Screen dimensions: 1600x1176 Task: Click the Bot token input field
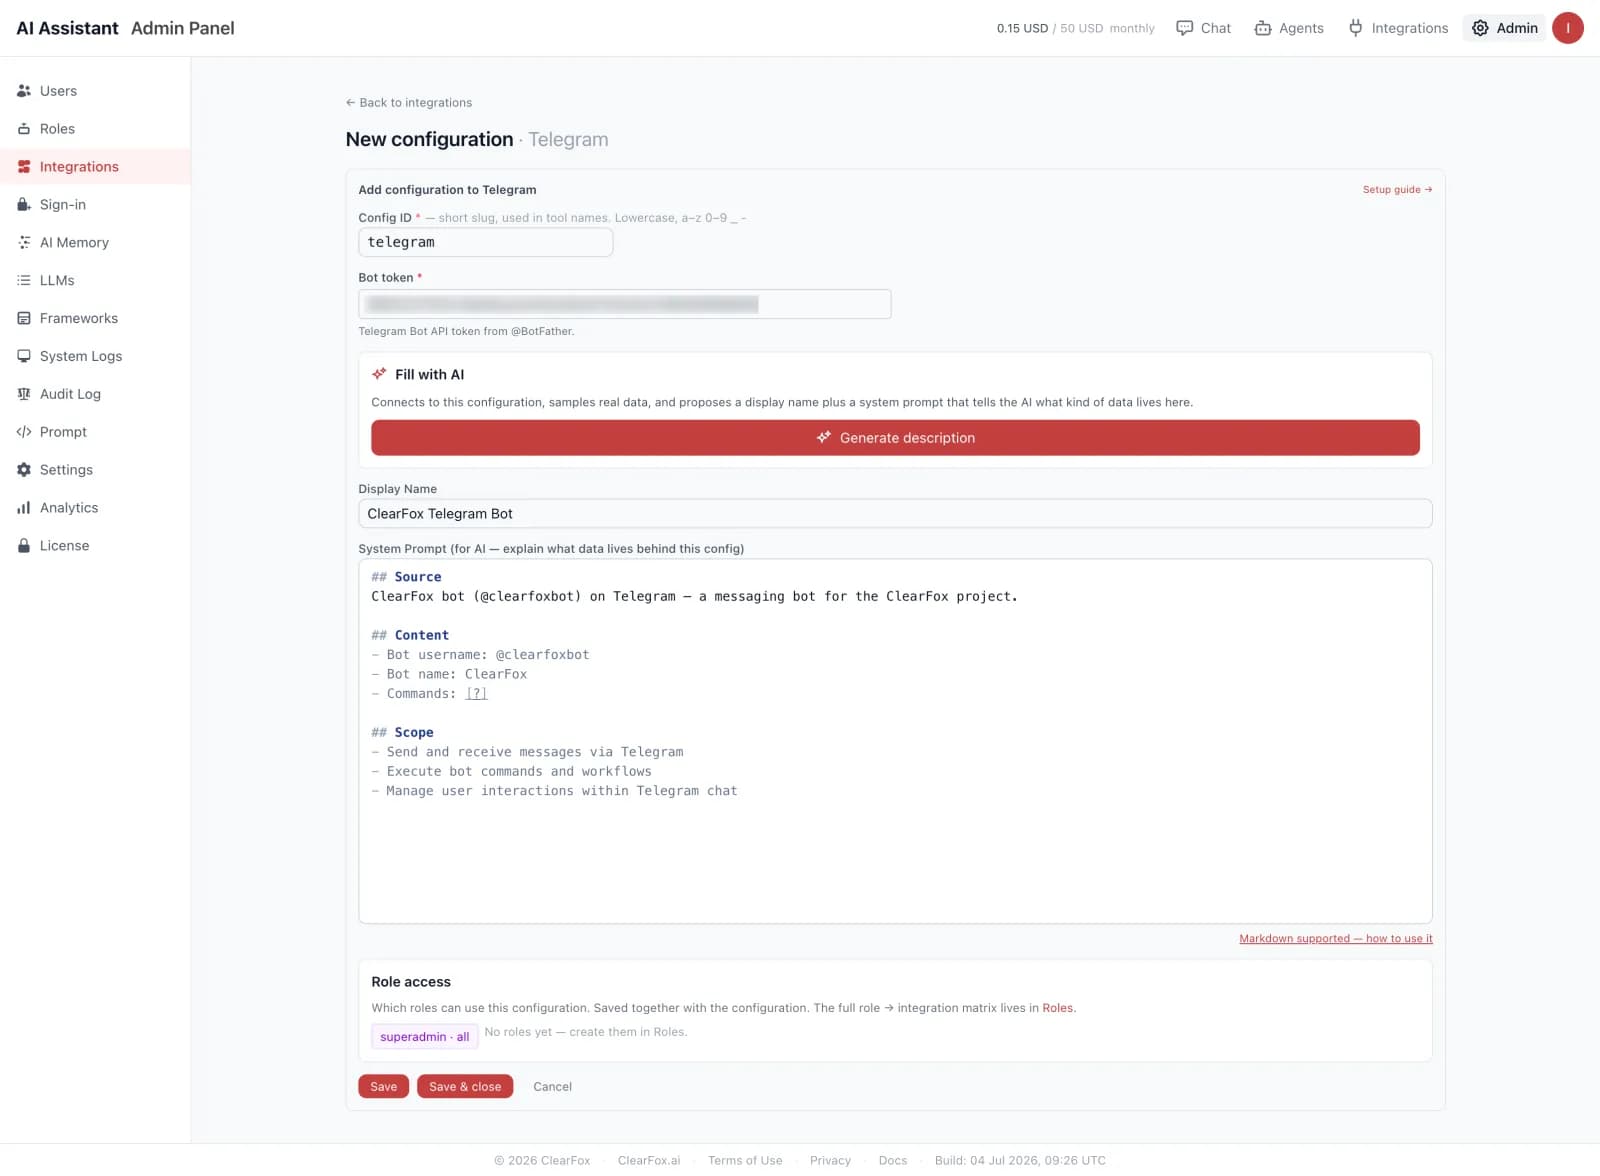624,304
